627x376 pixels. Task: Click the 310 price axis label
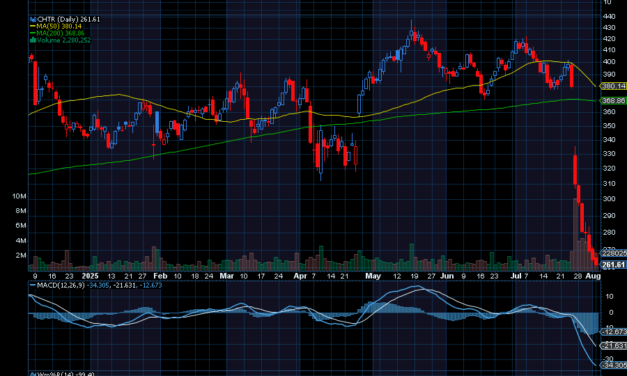point(609,184)
